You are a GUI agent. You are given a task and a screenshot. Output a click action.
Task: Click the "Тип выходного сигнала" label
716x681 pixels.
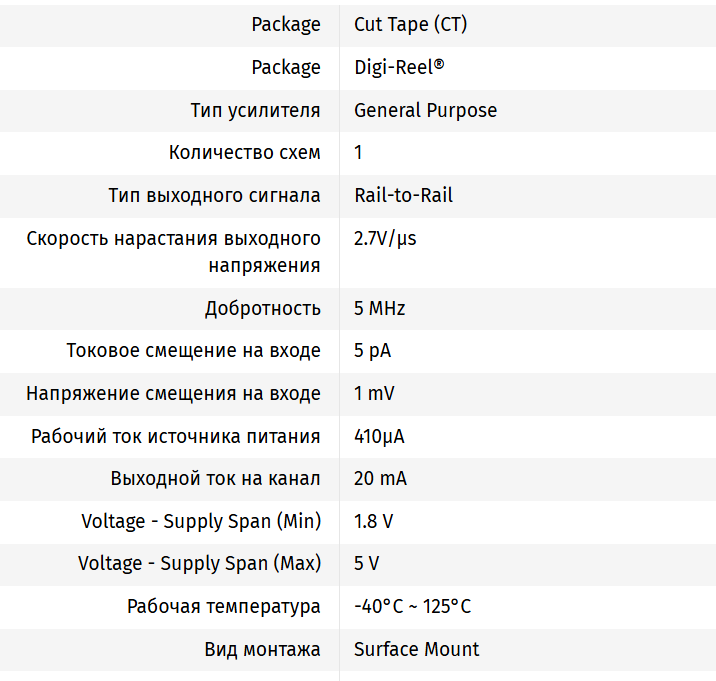pos(214,195)
